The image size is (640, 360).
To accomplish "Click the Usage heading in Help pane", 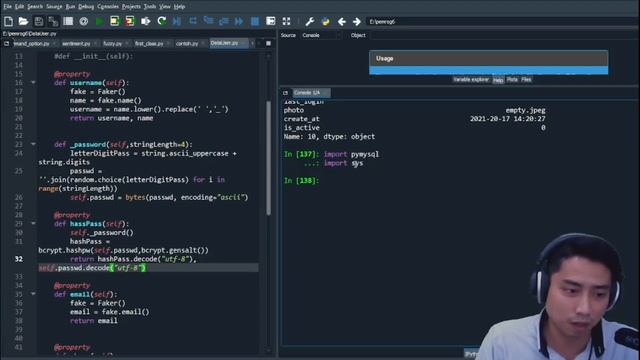I will [384, 58].
